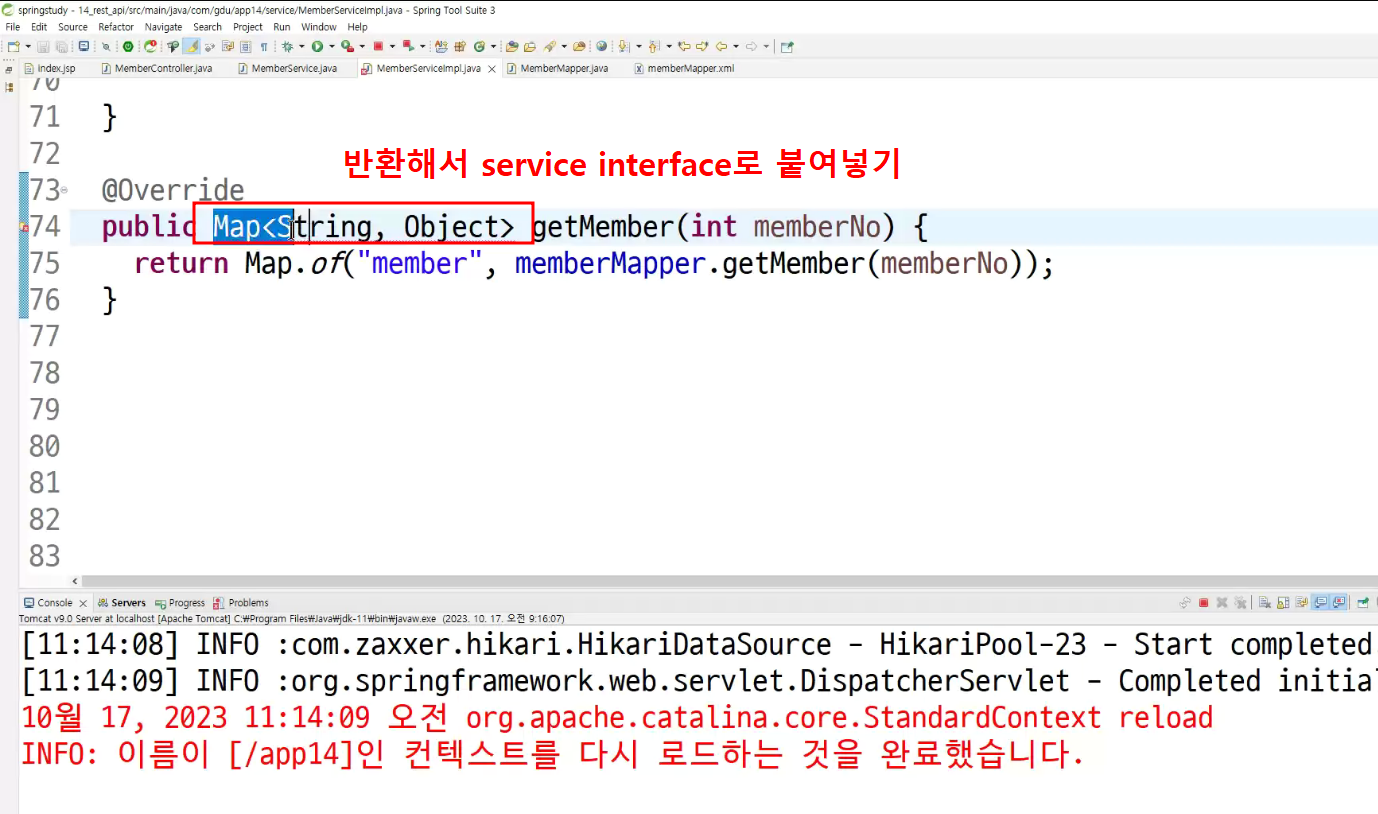Click the red Stop icon in main toolbar
1378x814 pixels.
coord(378,46)
